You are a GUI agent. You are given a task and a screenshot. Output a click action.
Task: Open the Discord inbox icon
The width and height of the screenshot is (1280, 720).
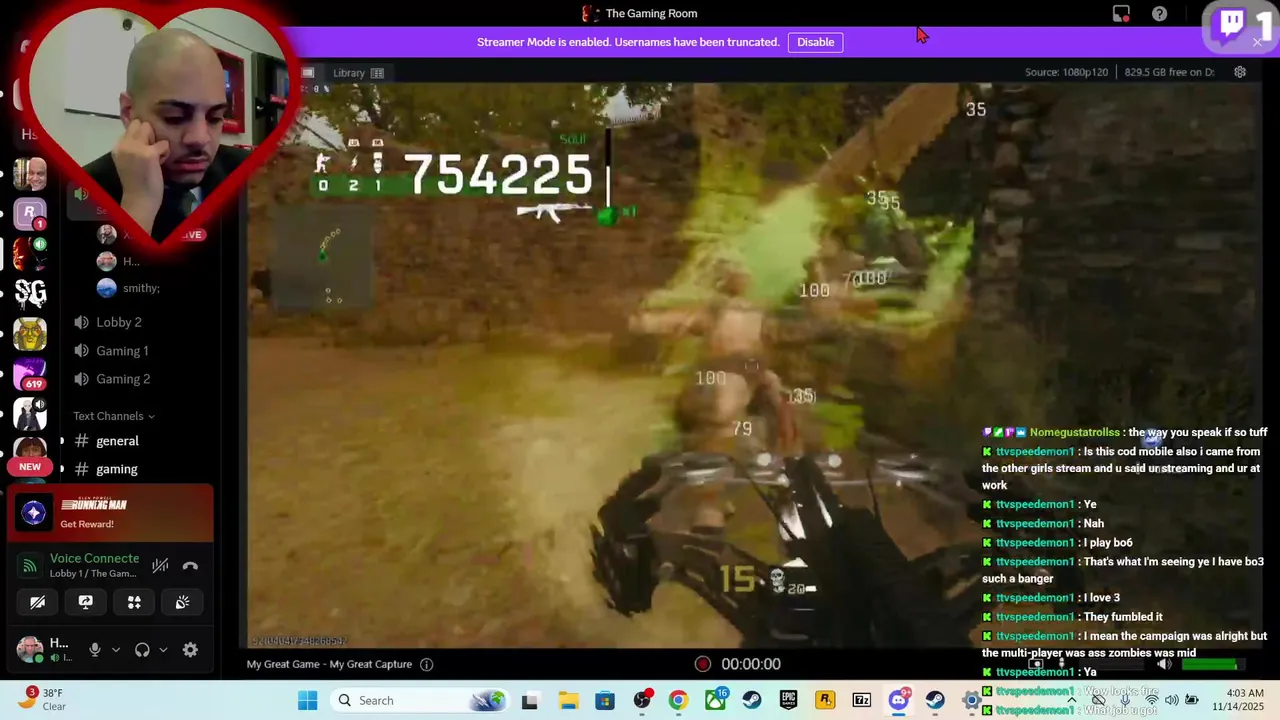1121,14
